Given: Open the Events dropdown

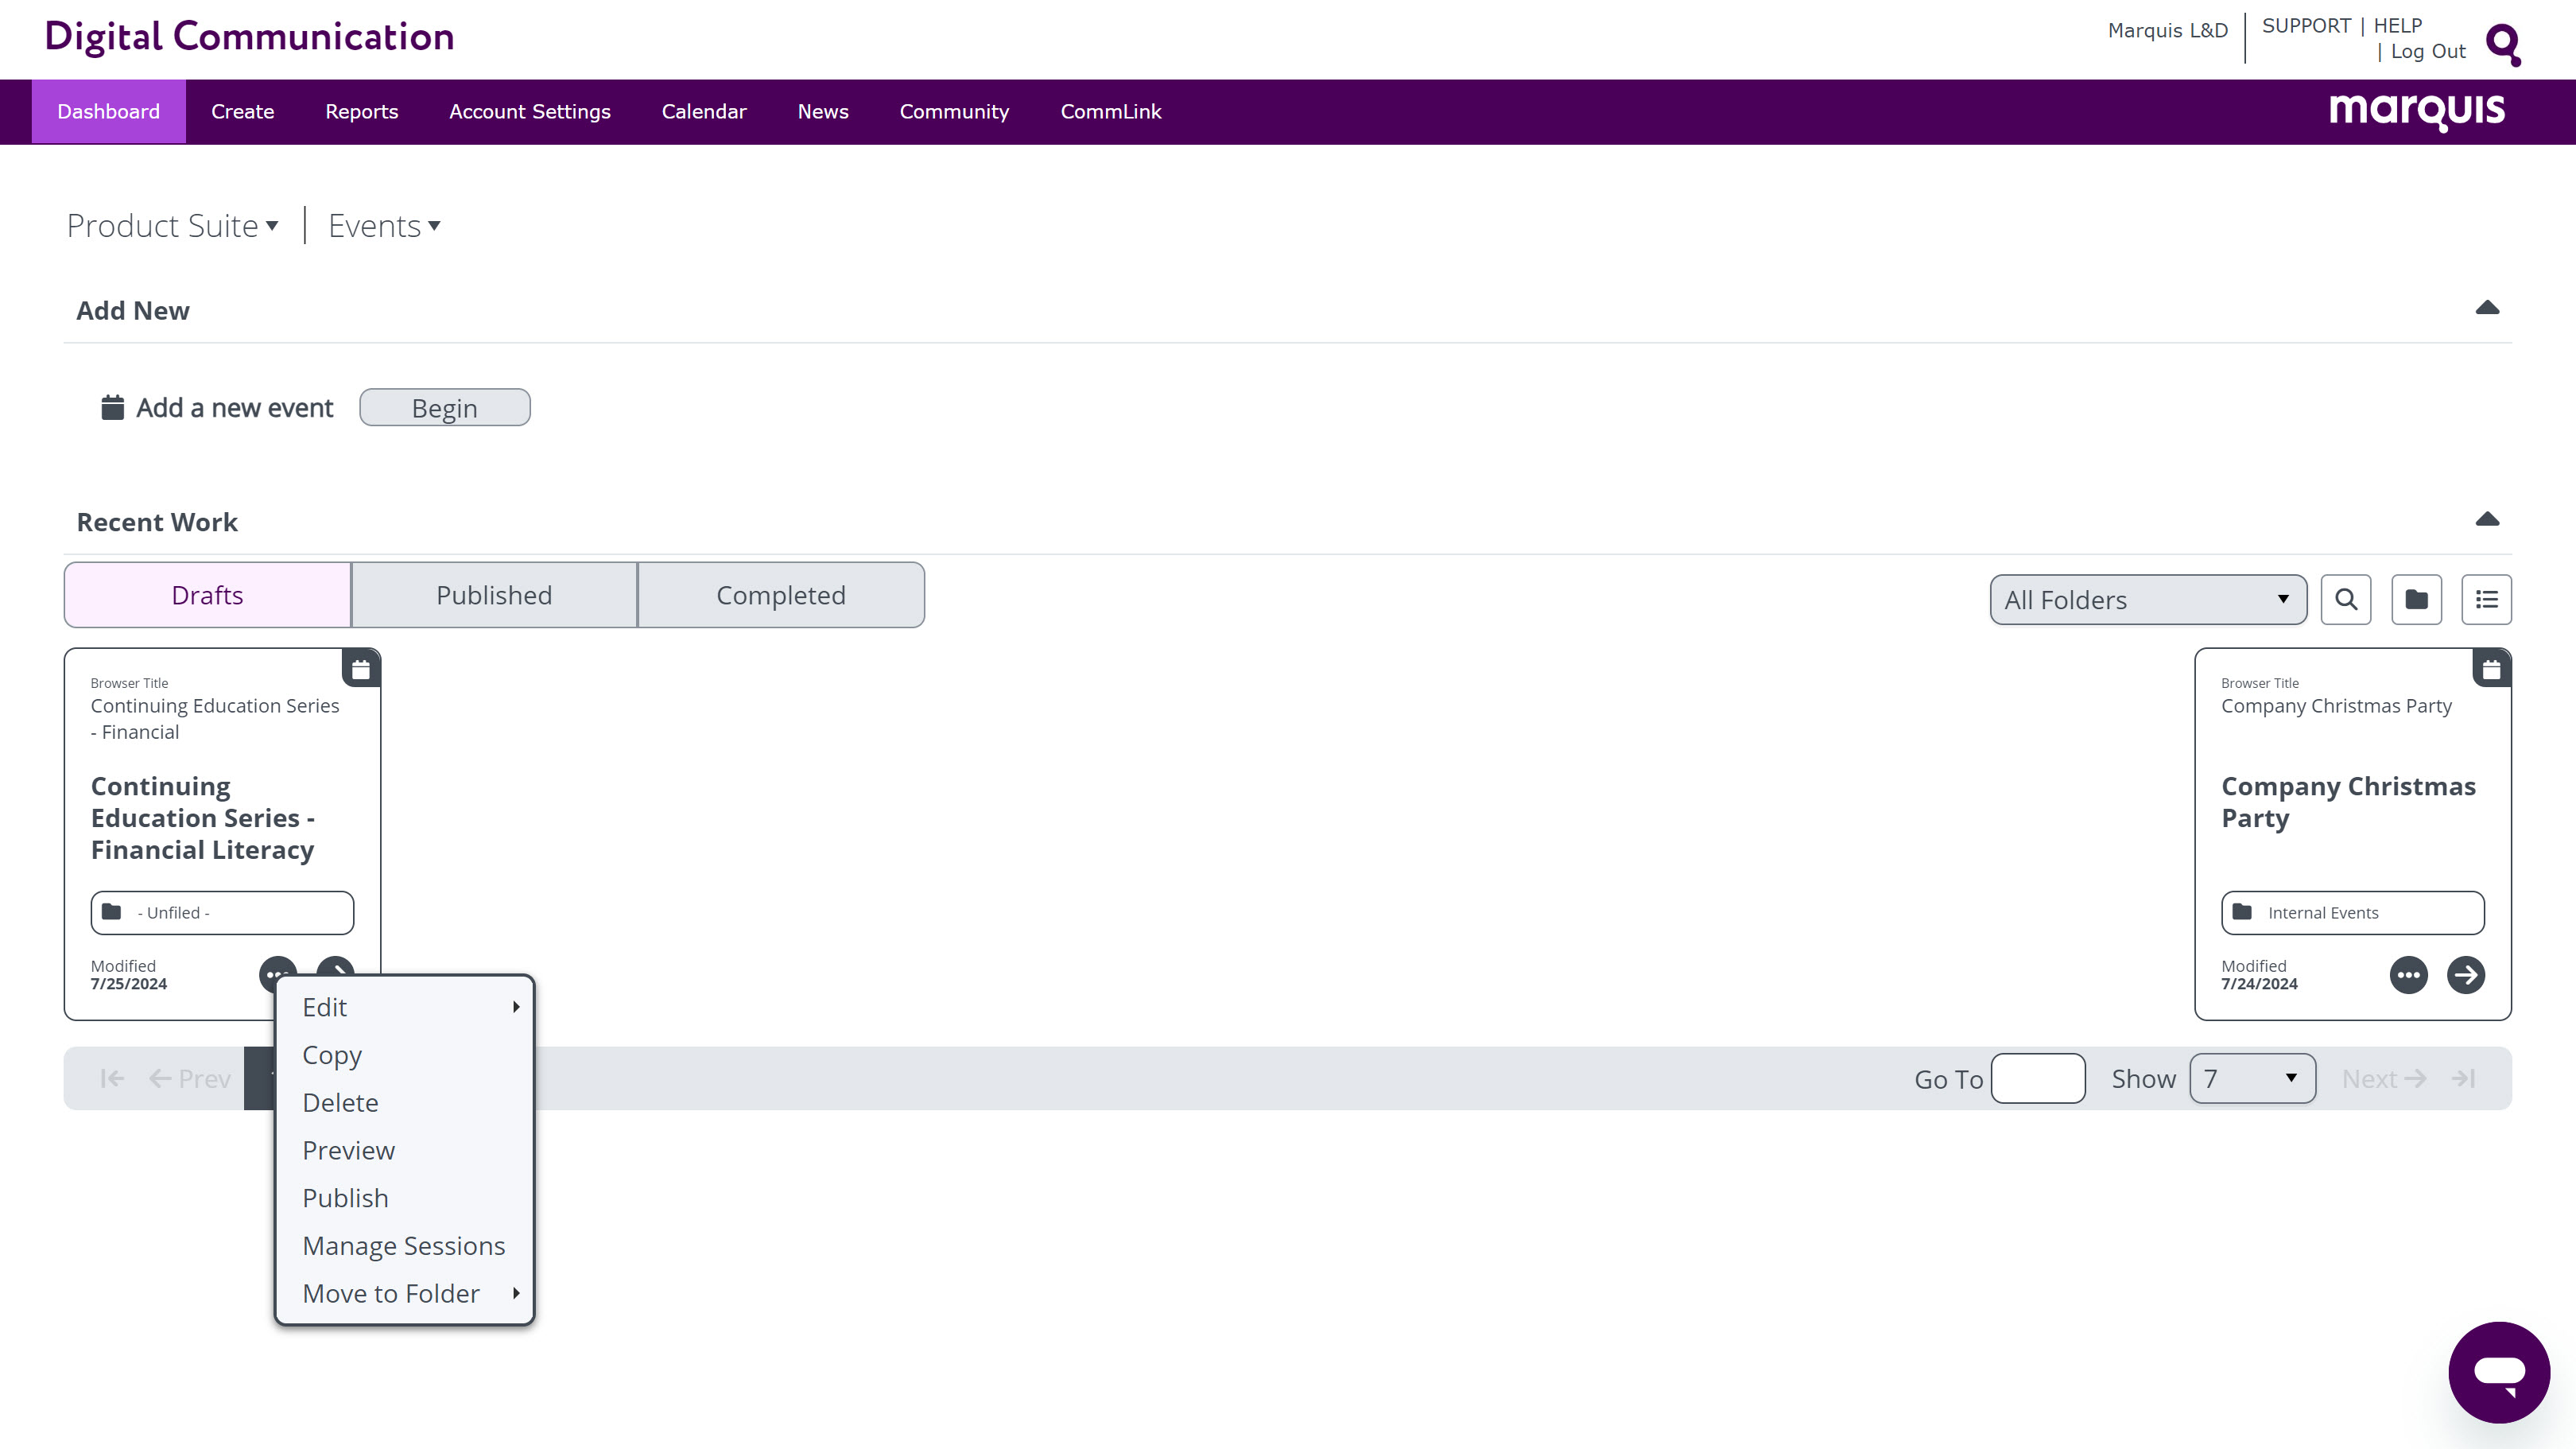Looking at the screenshot, I should coord(384,226).
